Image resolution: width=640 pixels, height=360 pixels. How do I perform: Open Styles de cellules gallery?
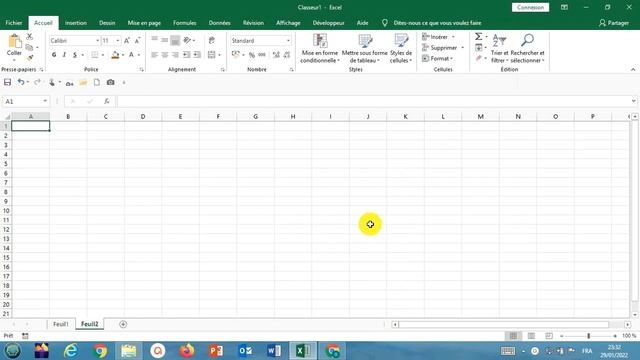pos(400,48)
